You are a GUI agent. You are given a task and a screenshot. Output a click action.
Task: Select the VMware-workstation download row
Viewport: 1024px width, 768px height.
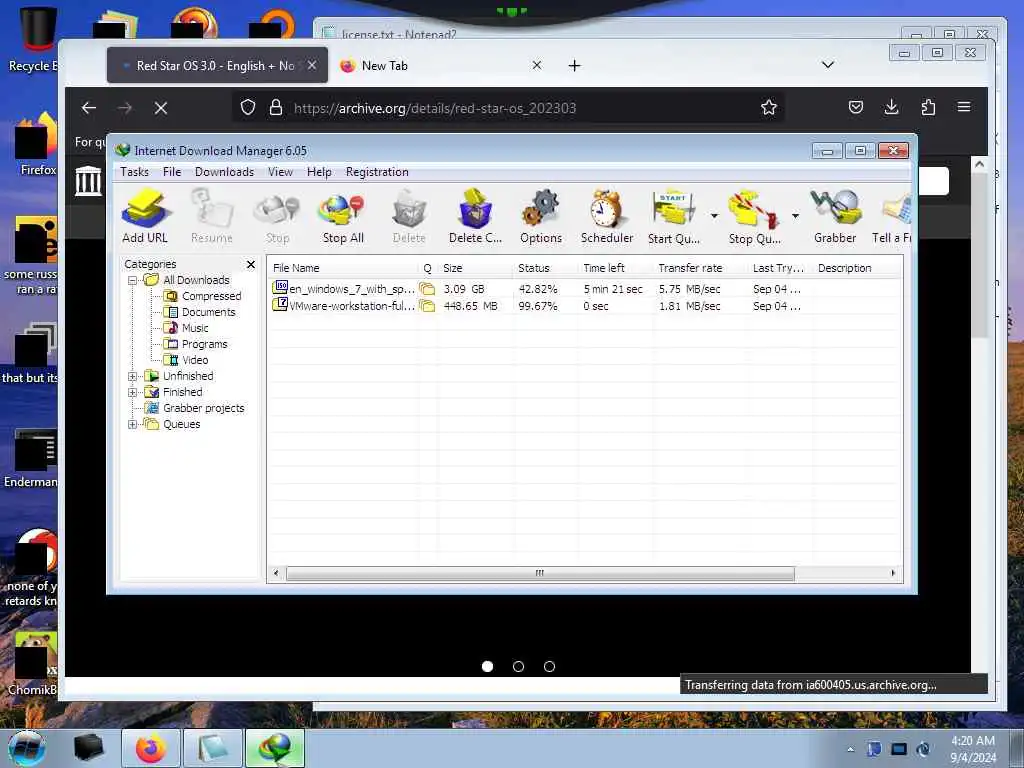pyautogui.click(x=584, y=306)
